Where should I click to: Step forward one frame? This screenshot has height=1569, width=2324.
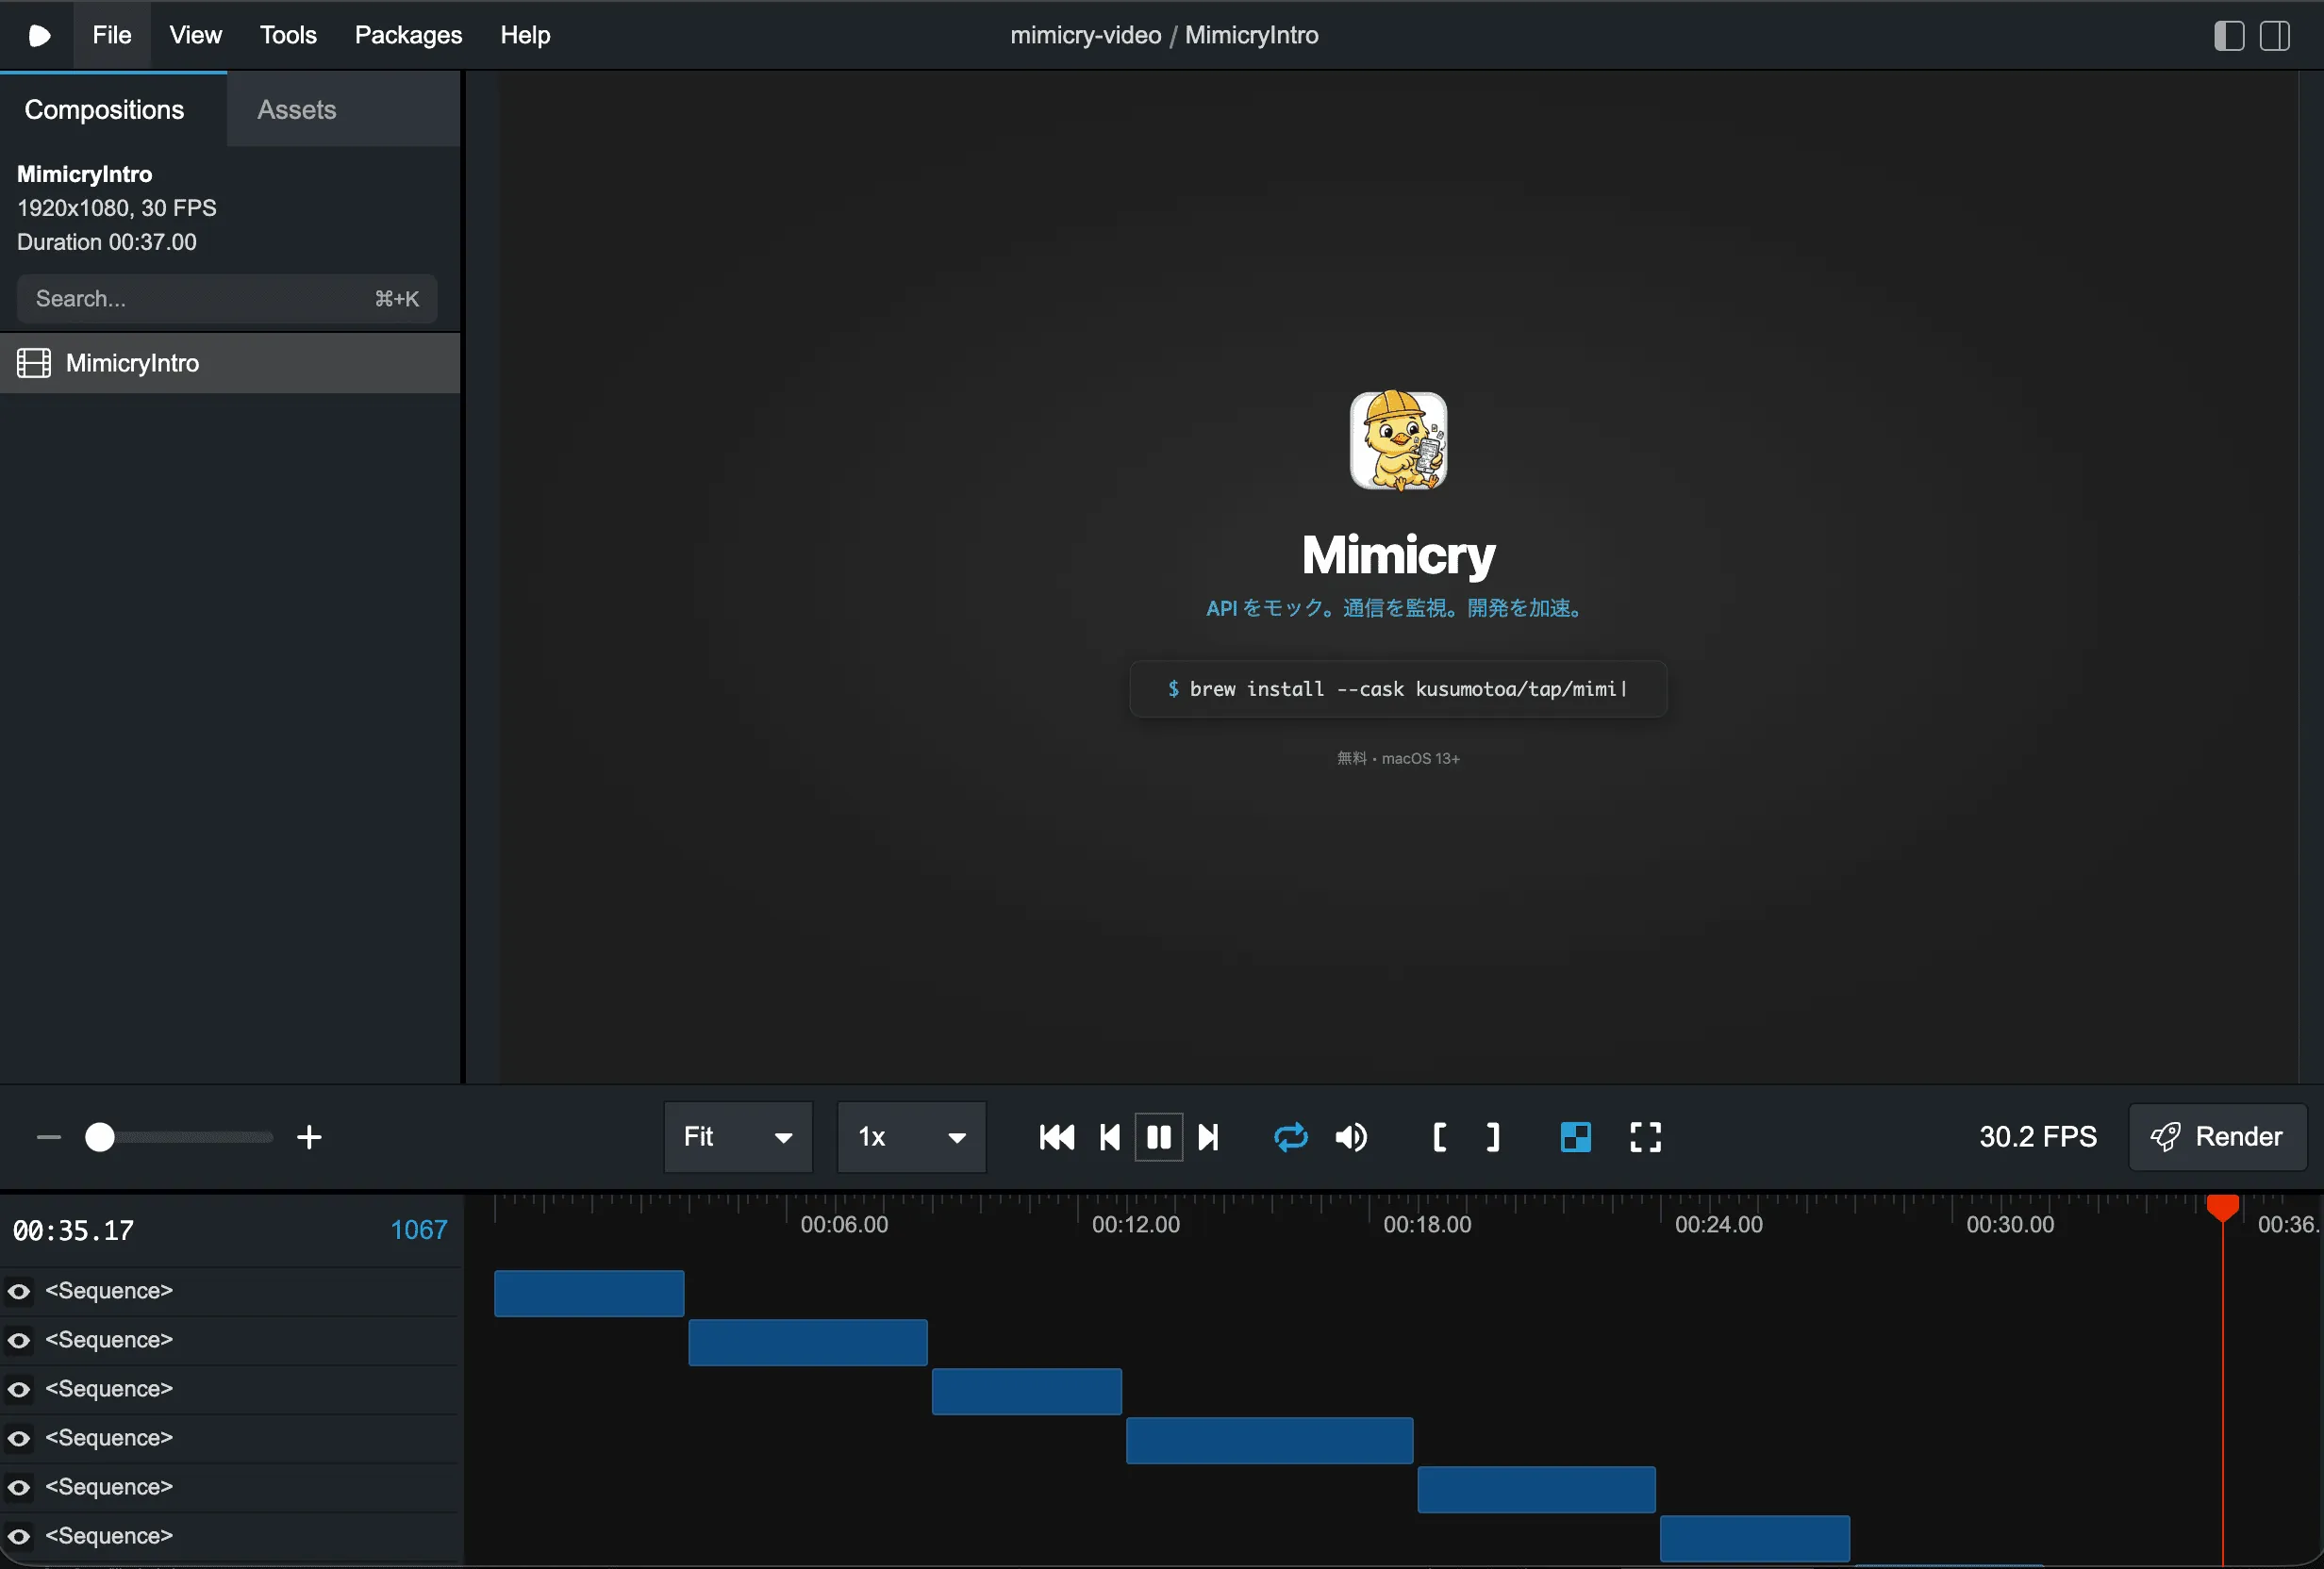1208,1137
